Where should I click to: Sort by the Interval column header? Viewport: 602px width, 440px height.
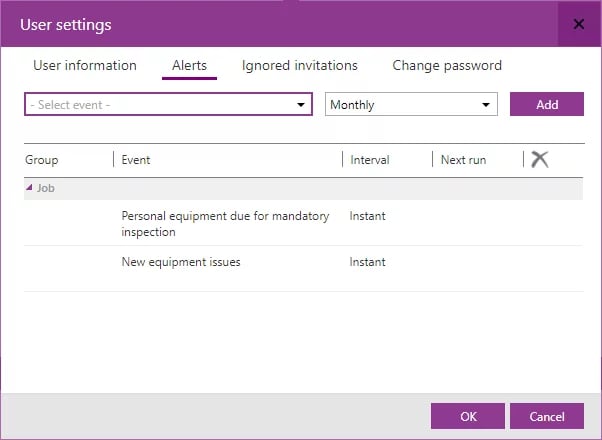pyautogui.click(x=370, y=160)
